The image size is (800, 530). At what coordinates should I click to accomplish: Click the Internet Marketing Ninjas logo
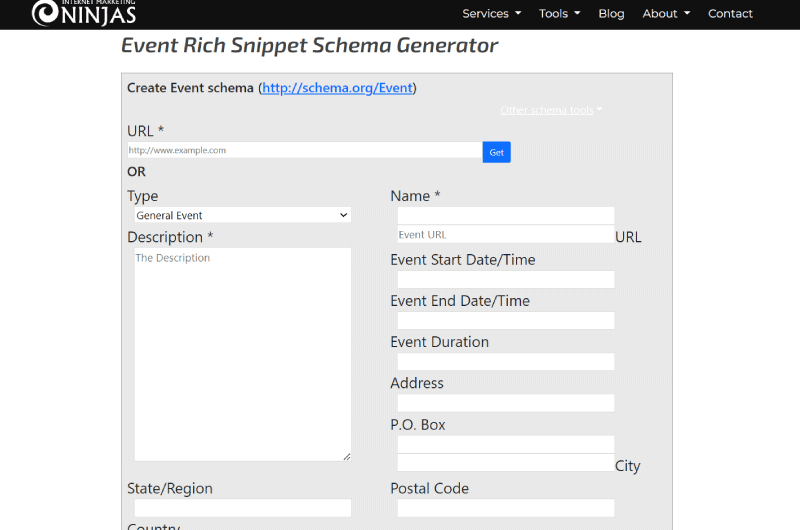(x=84, y=12)
